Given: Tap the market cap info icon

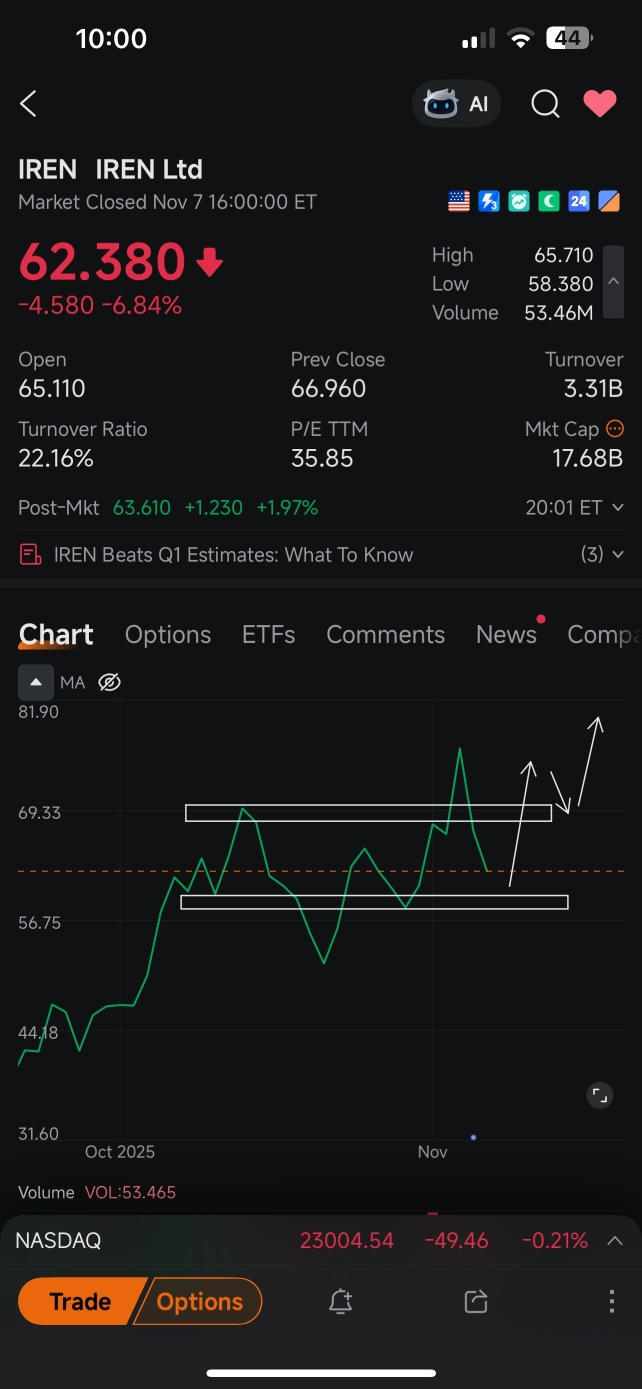Looking at the screenshot, I should [615, 429].
